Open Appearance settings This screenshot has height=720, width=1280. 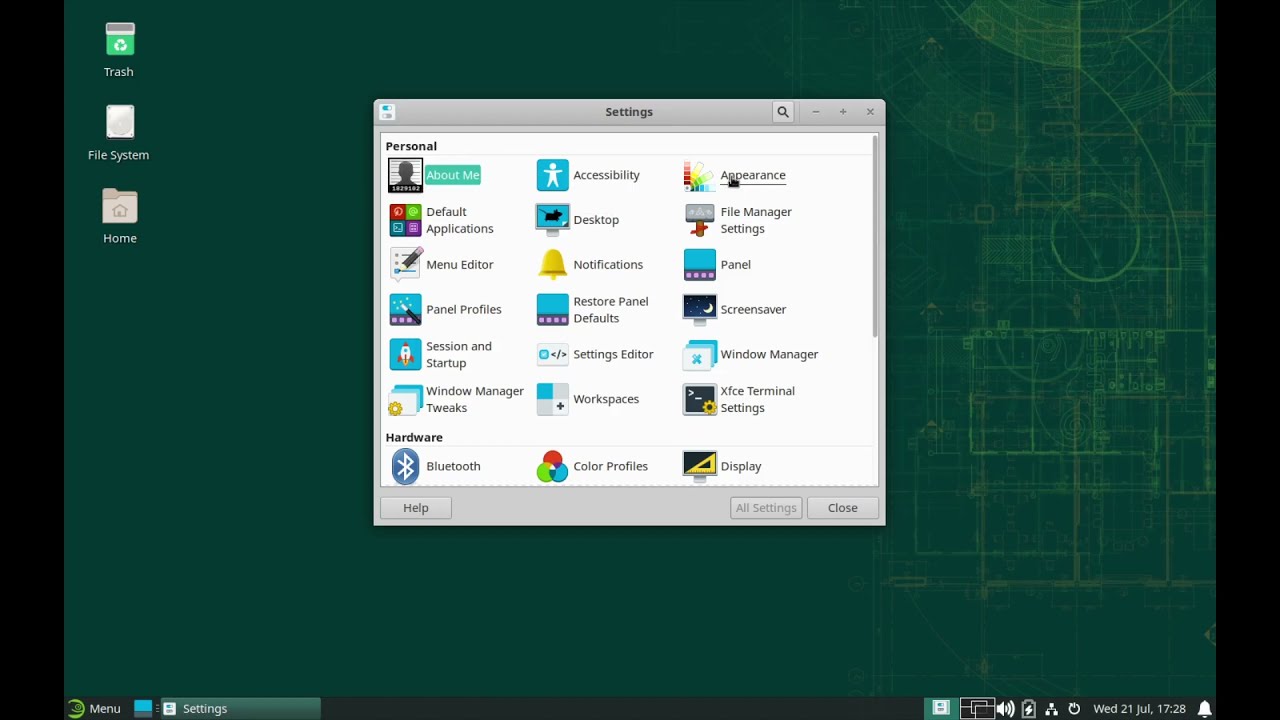coord(735,175)
